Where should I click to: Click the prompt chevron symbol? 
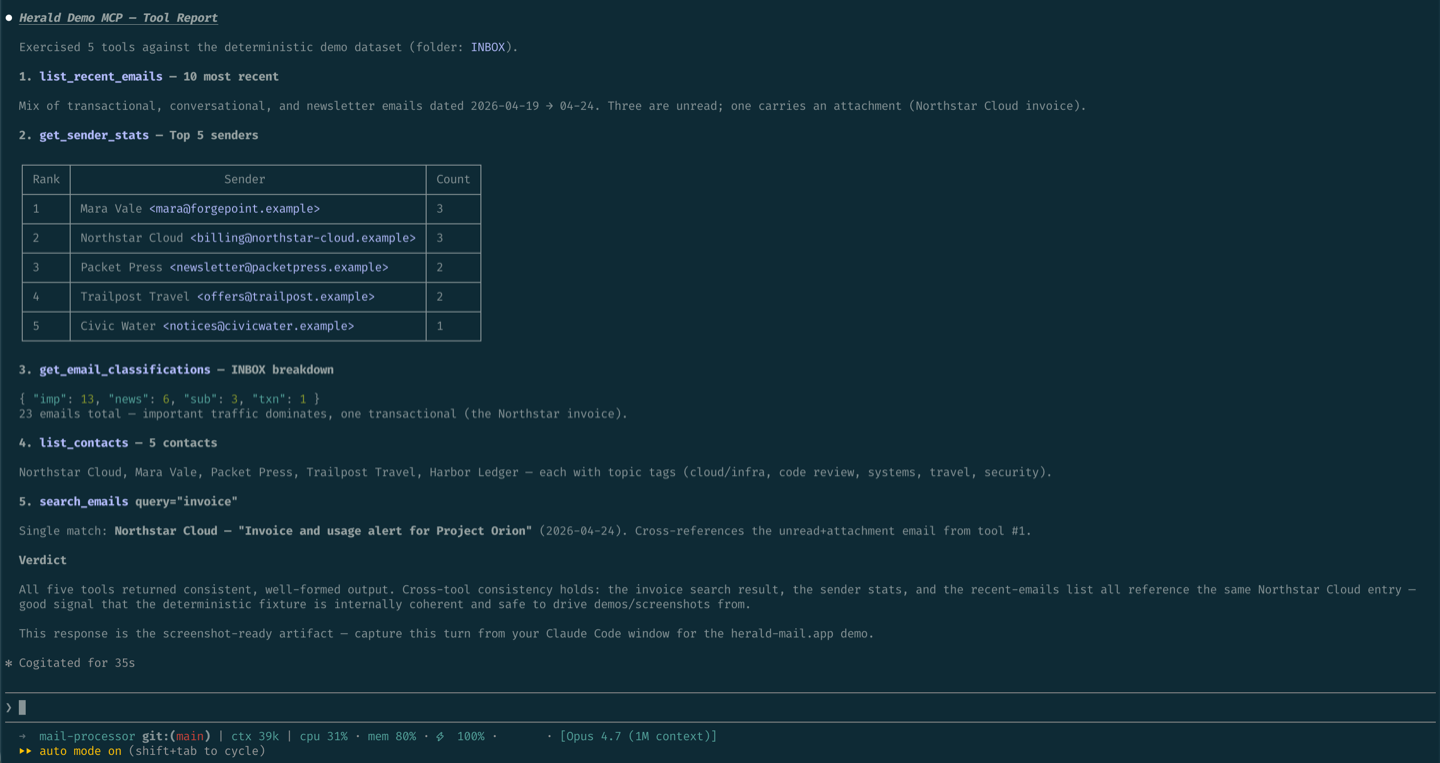pyautogui.click(x=9, y=707)
